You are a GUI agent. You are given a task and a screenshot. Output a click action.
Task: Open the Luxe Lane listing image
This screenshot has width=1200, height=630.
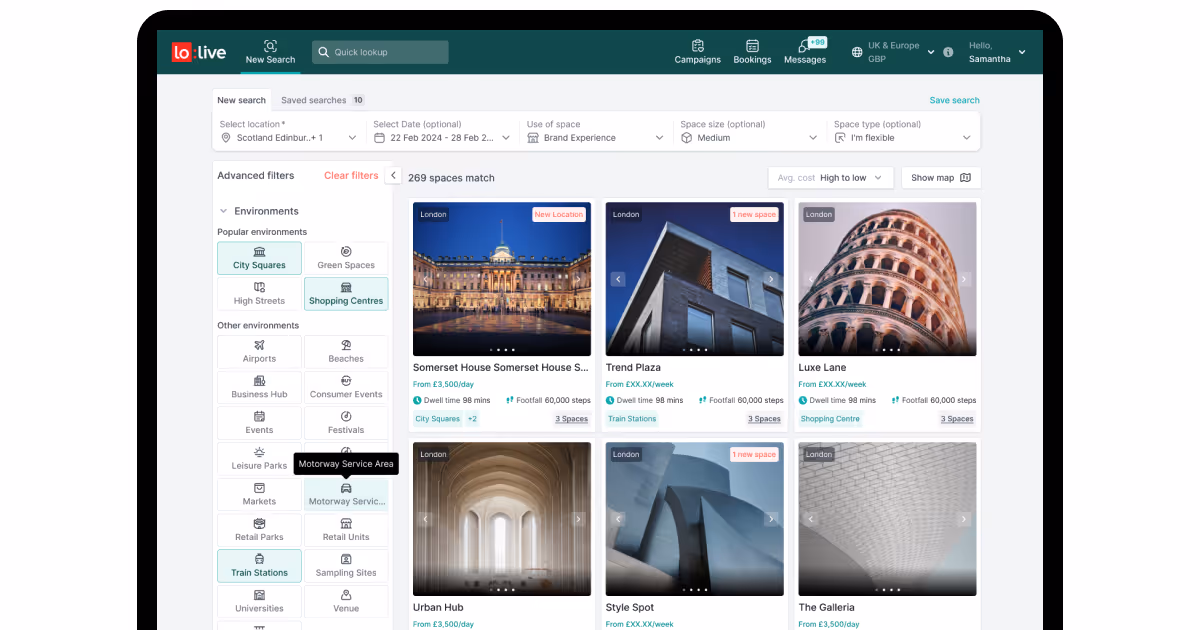pos(887,279)
